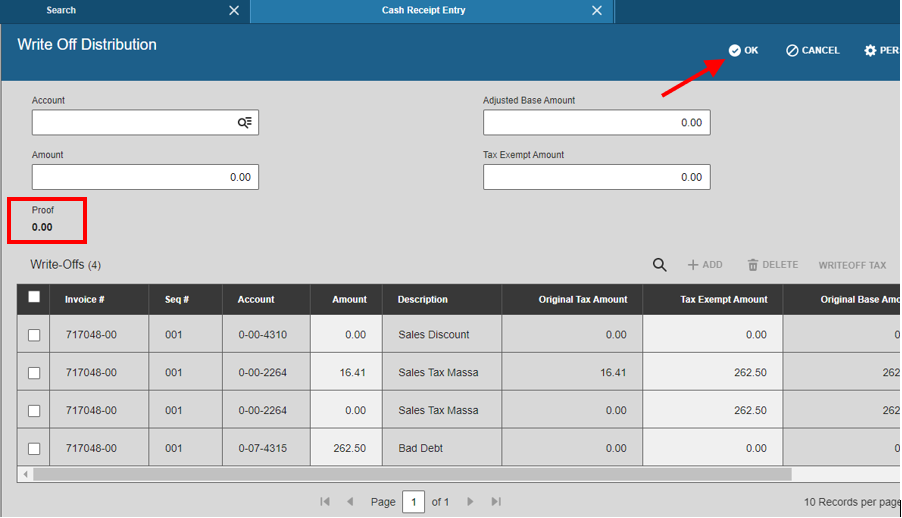Viewport: 902px width, 518px height.
Task: Close the Search tab
Action: pos(234,10)
